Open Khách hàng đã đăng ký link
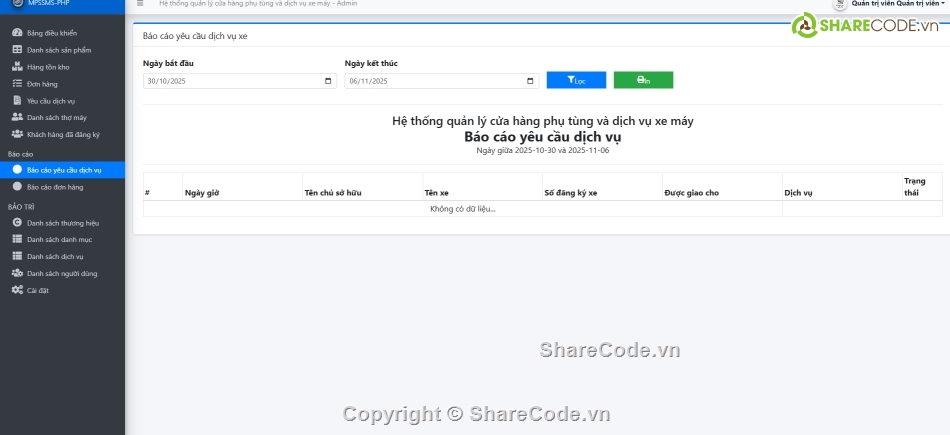This screenshot has width=950, height=435. coord(63,134)
